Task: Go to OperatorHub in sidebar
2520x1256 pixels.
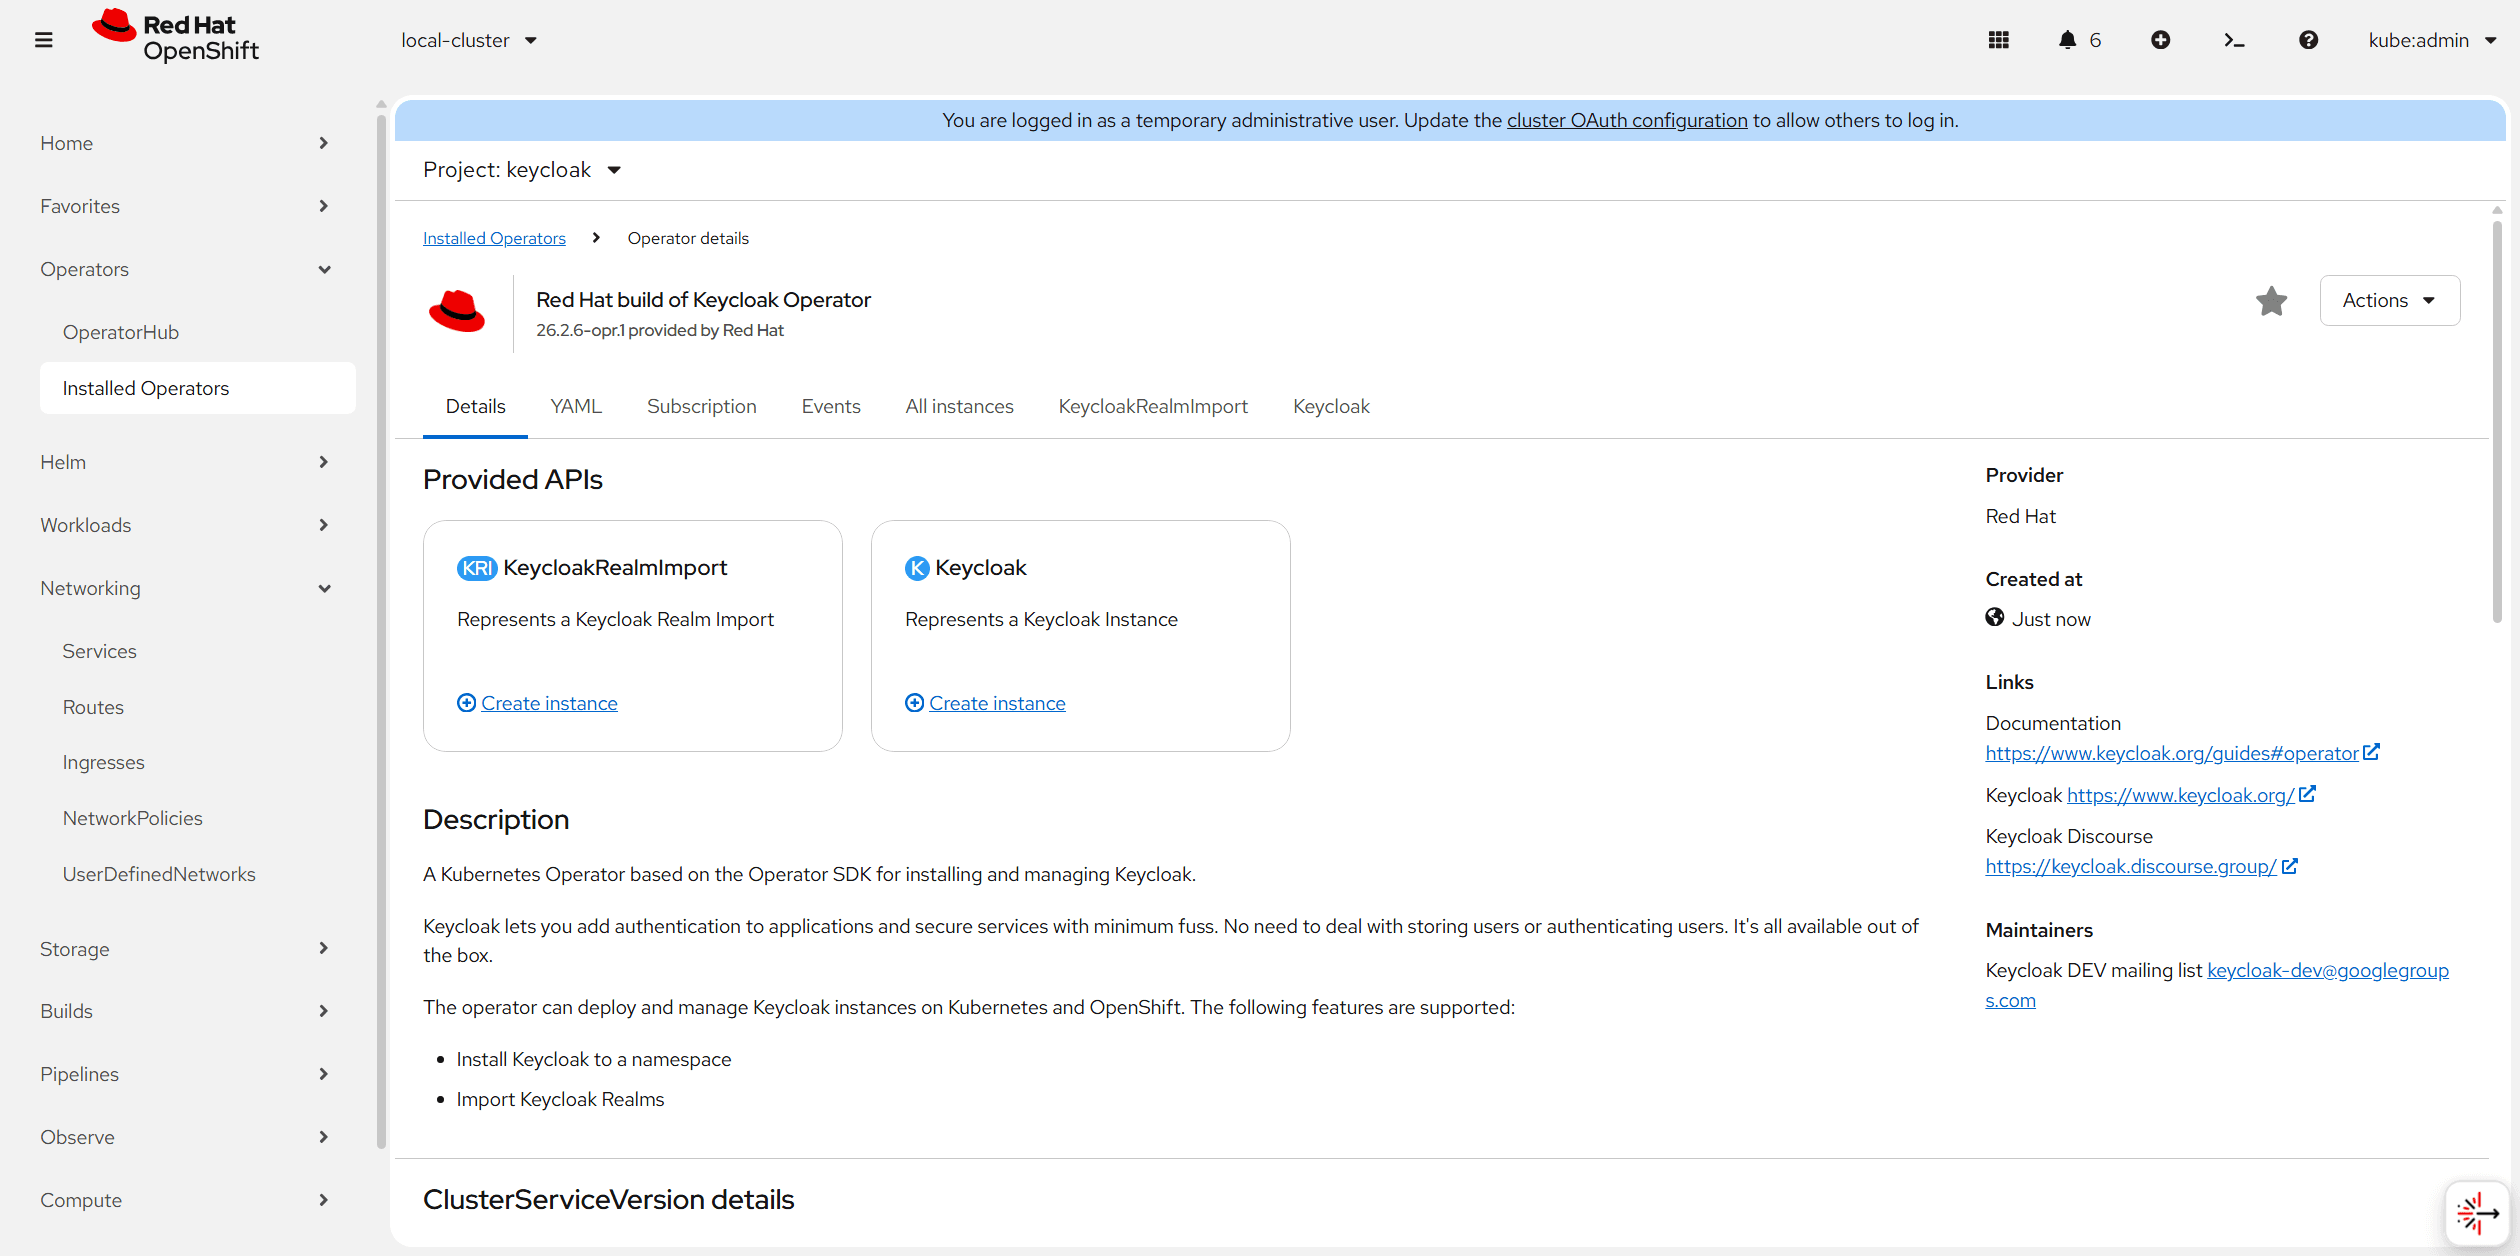Action: [x=198, y=332]
